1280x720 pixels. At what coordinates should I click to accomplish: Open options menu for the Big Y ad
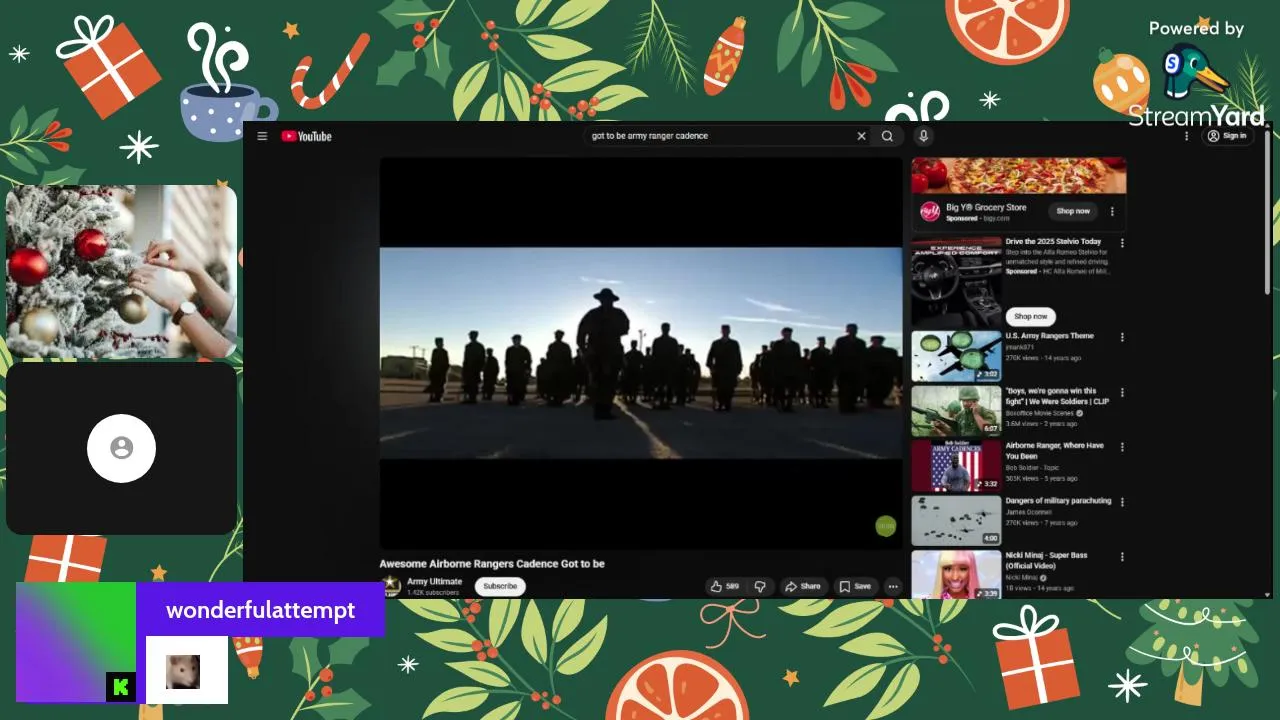point(1112,211)
